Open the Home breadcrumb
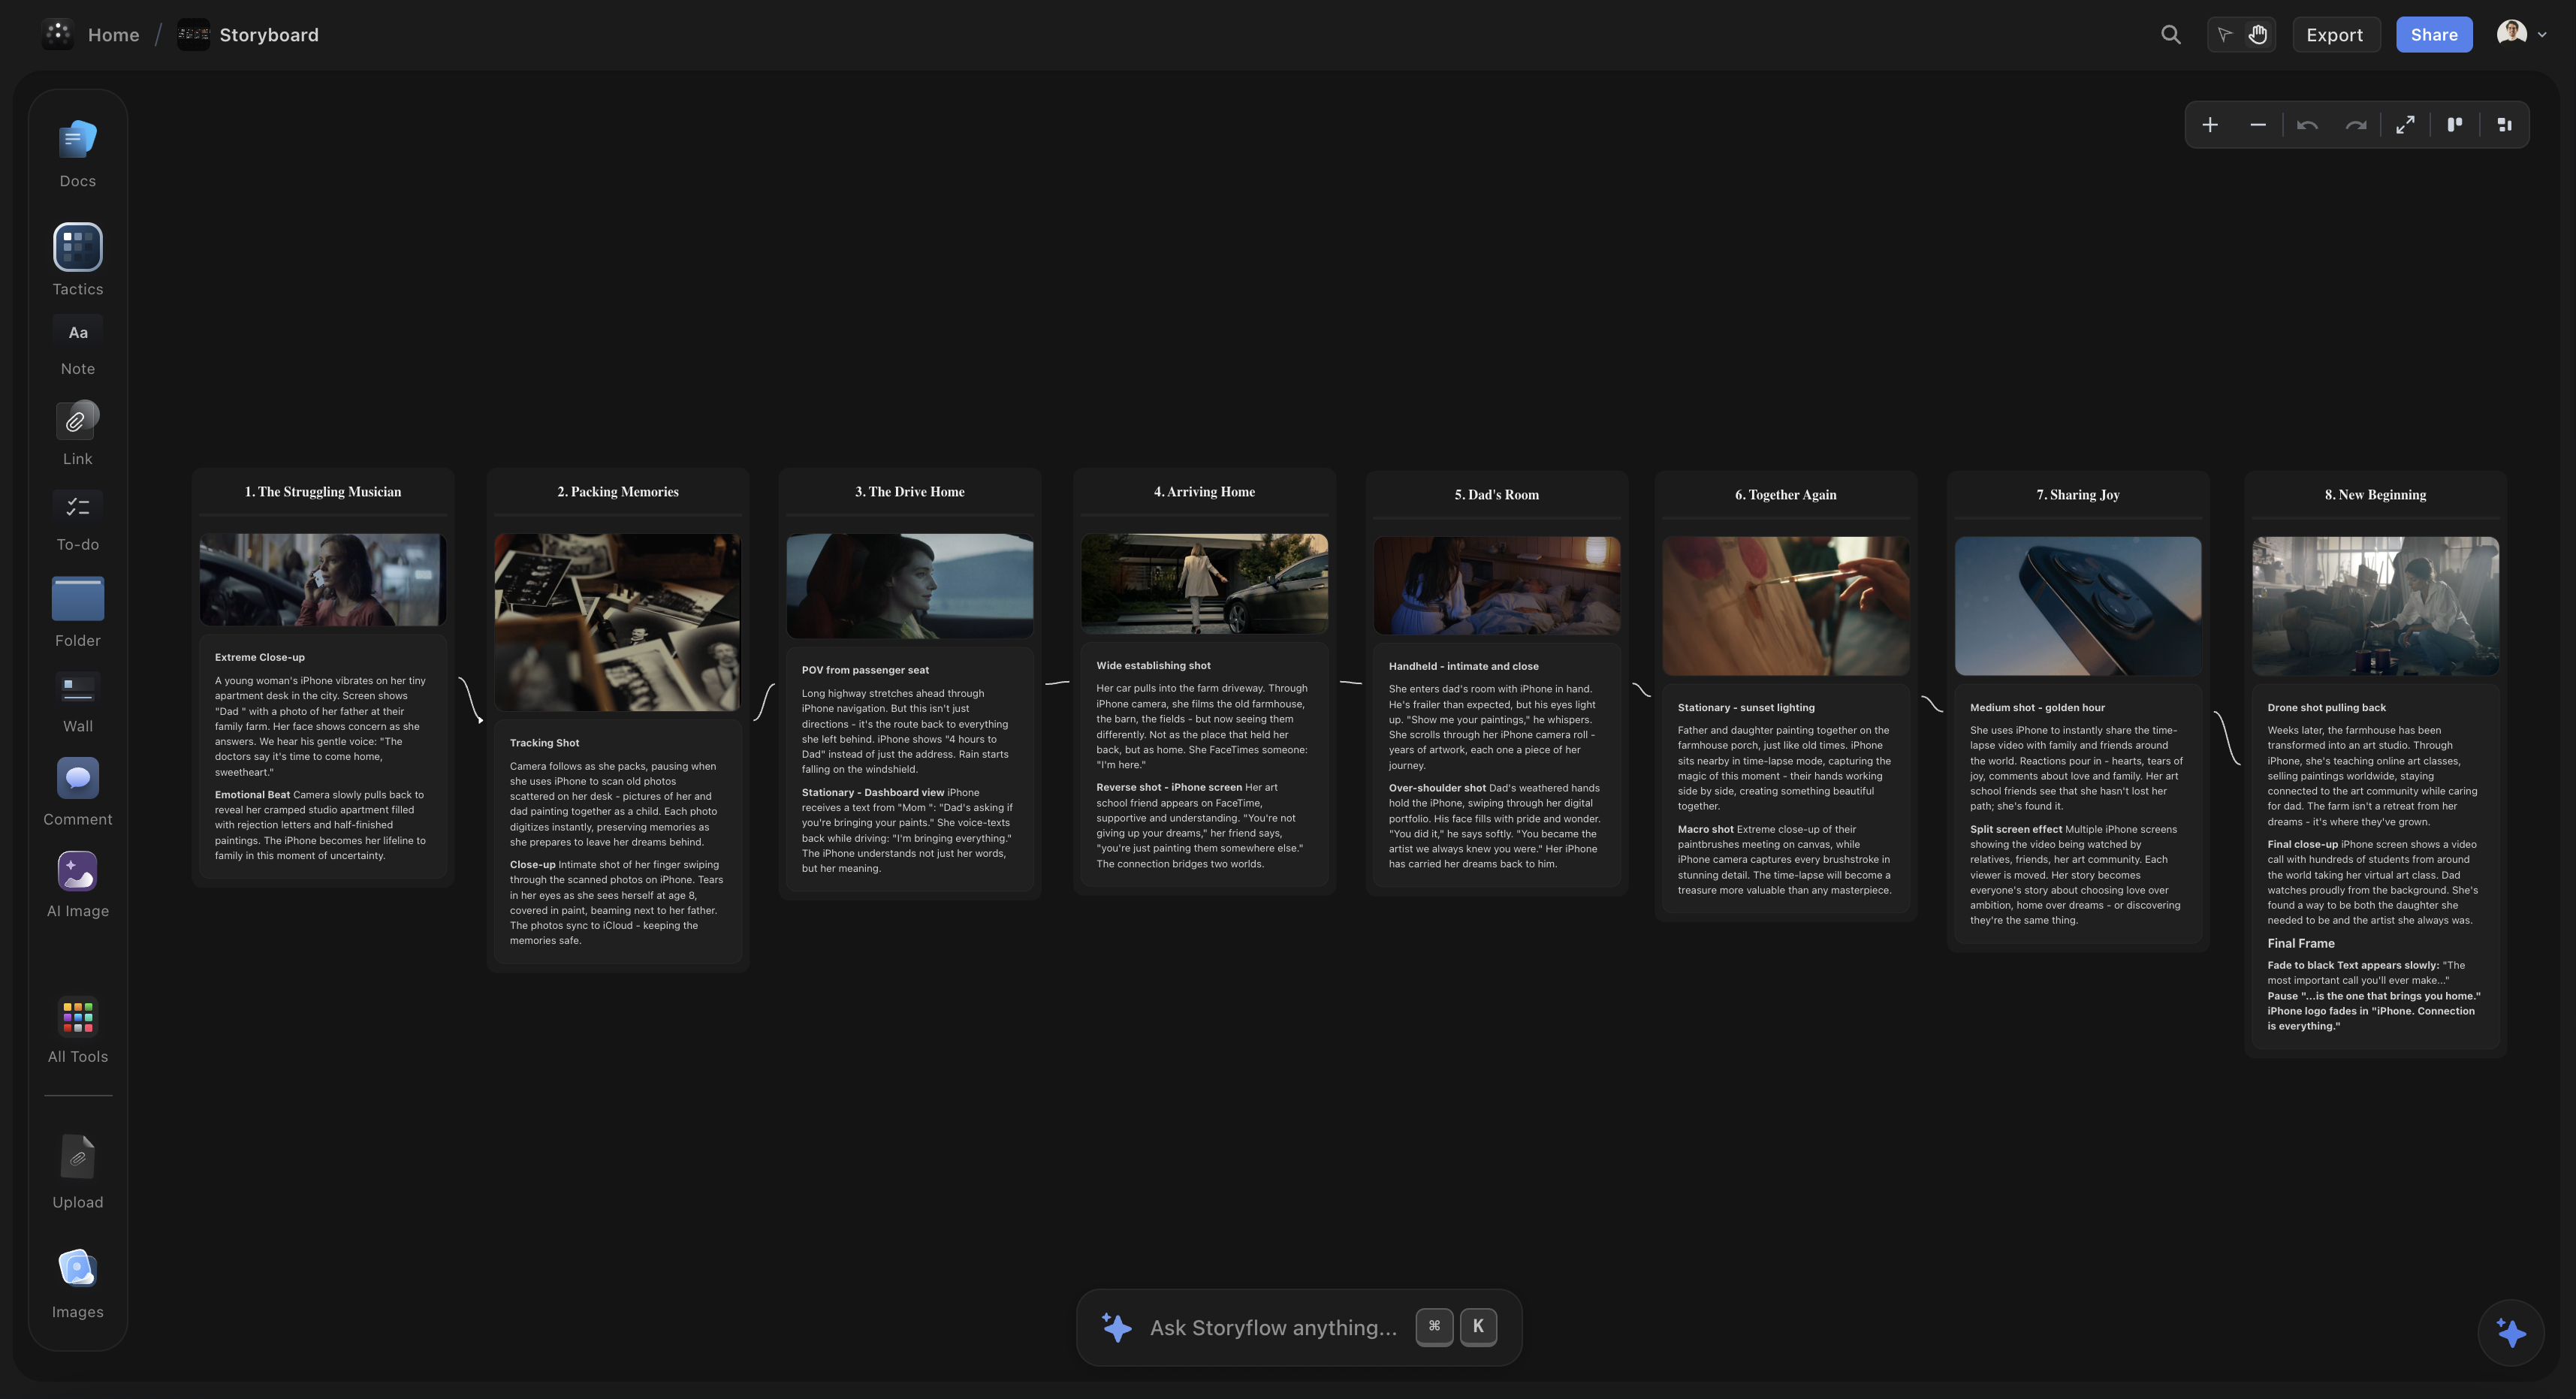 [113, 34]
